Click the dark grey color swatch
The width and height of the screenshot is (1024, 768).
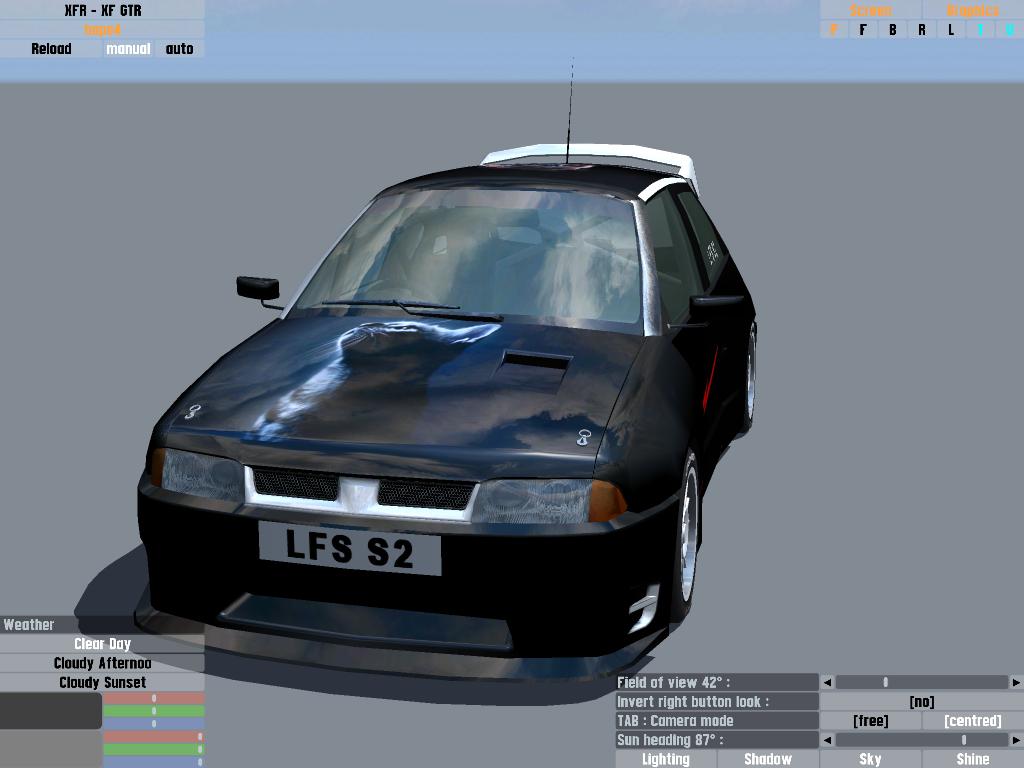click(x=51, y=711)
